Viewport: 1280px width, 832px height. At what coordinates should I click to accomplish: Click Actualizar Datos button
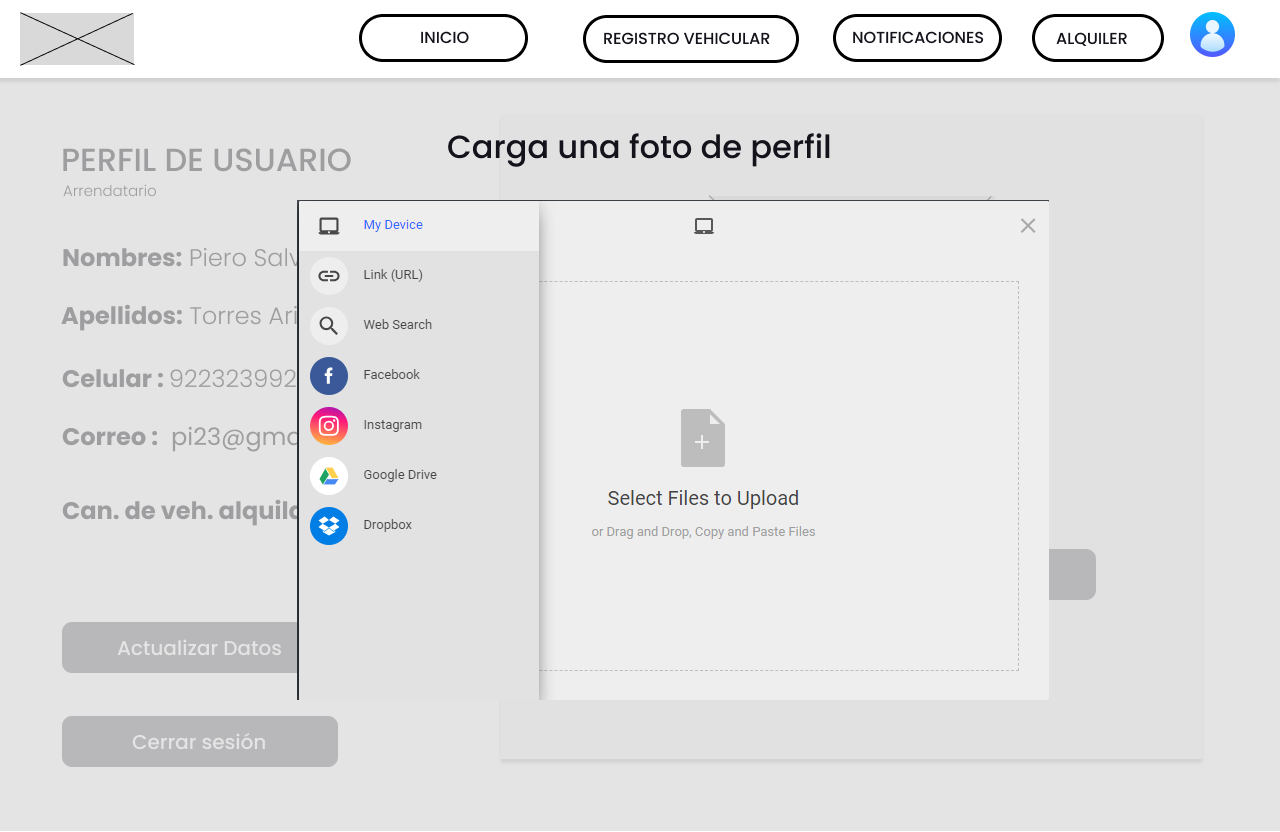click(180, 648)
